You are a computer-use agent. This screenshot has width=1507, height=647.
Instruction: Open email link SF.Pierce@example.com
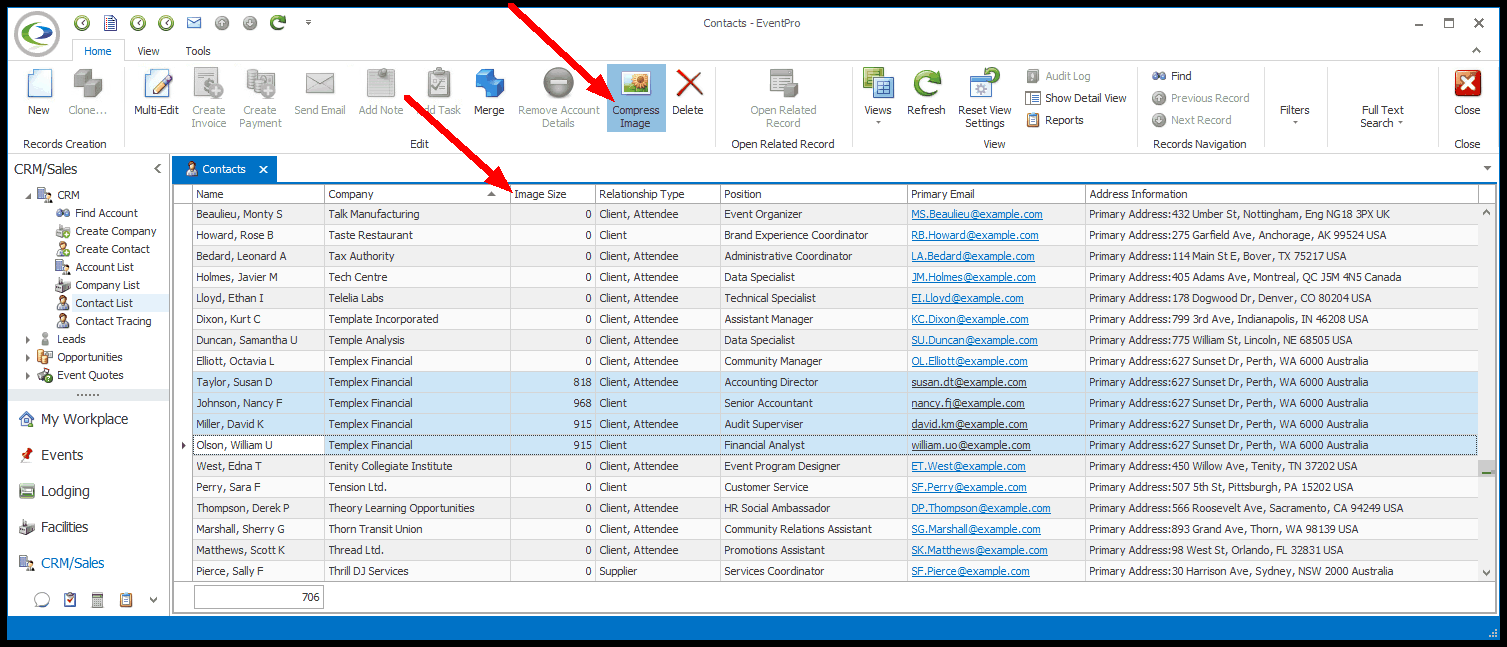pyautogui.click(x=970, y=571)
